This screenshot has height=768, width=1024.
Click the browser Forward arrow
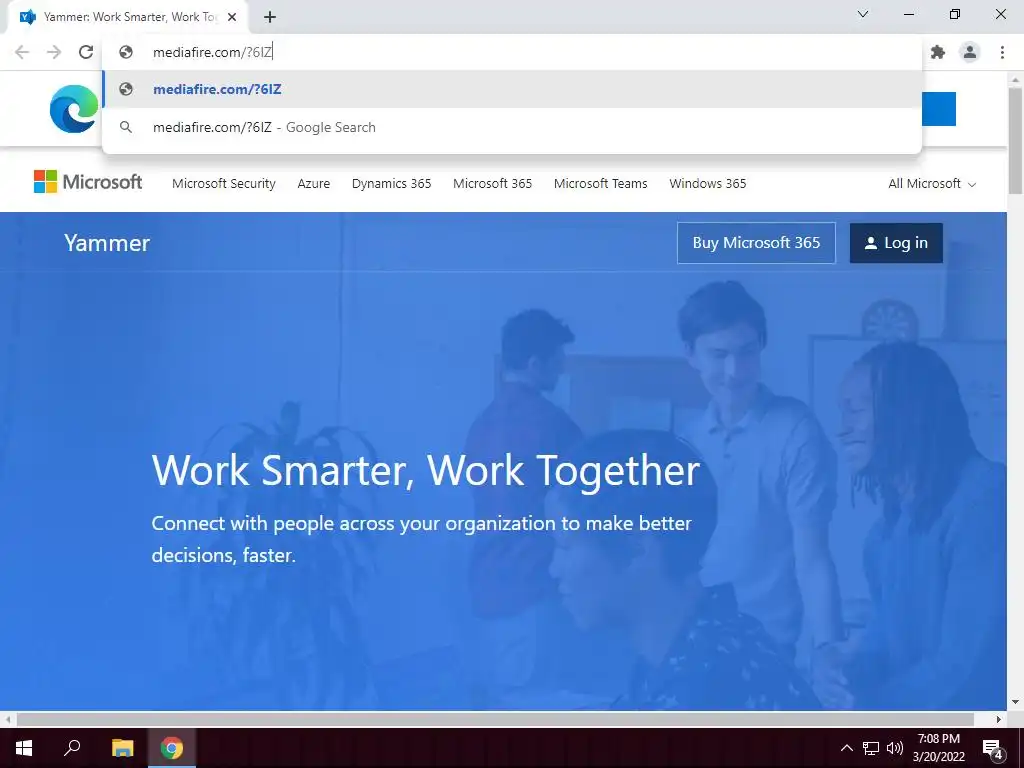click(54, 52)
